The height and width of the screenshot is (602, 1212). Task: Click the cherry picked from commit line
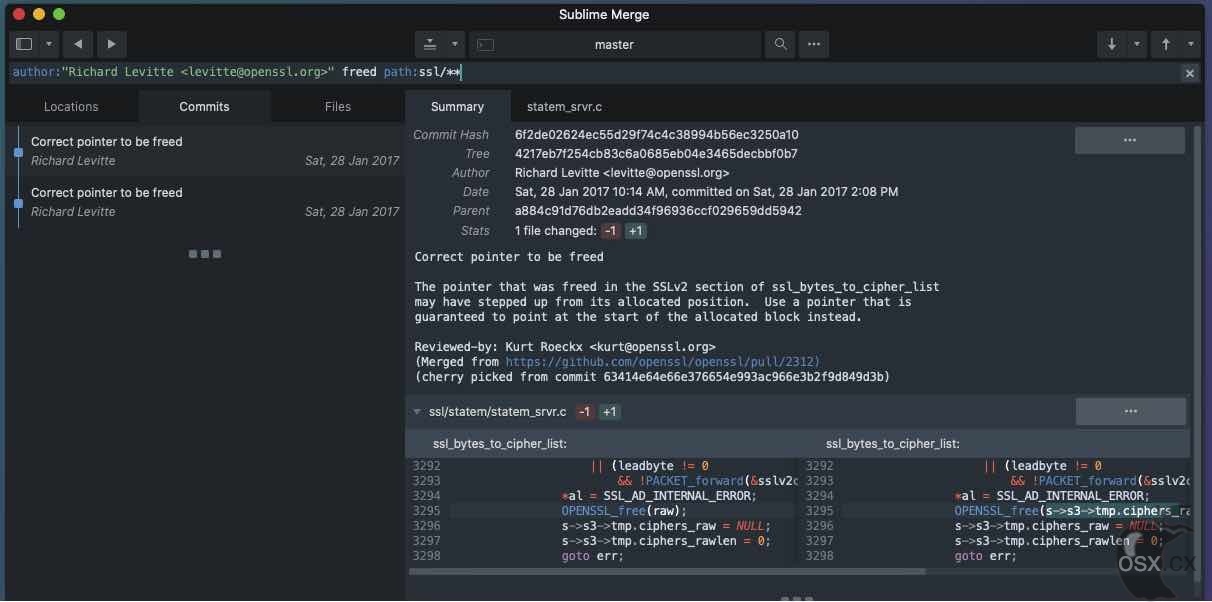(x=652, y=377)
